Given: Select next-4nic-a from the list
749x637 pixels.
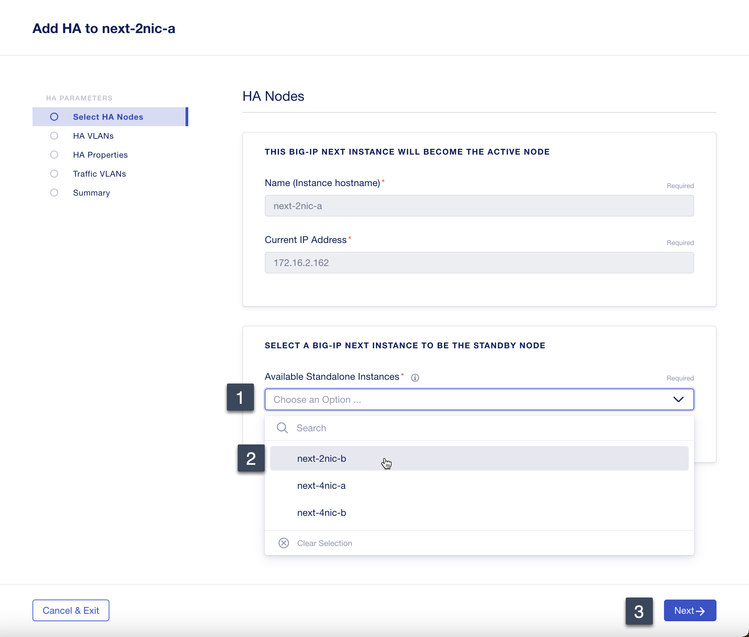Looking at the screenshot, I should coord(322,486).
